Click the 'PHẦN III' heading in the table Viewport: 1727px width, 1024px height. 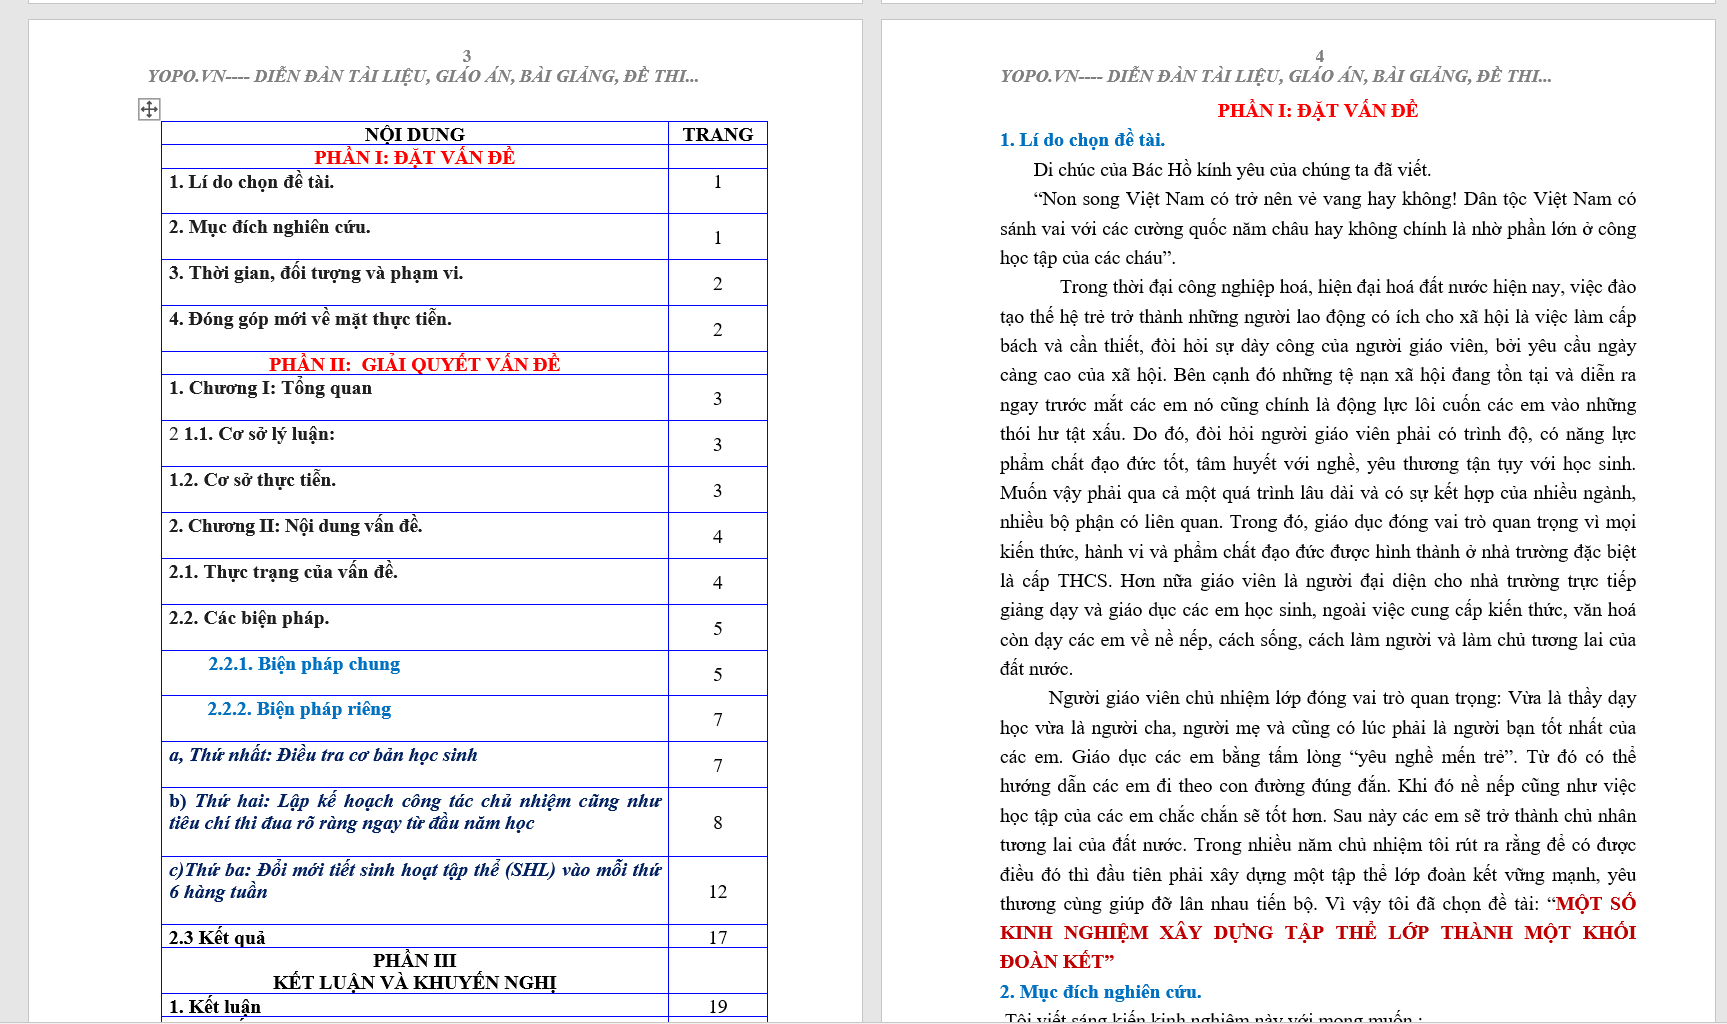pyautogui.click(x=414, y=960)
